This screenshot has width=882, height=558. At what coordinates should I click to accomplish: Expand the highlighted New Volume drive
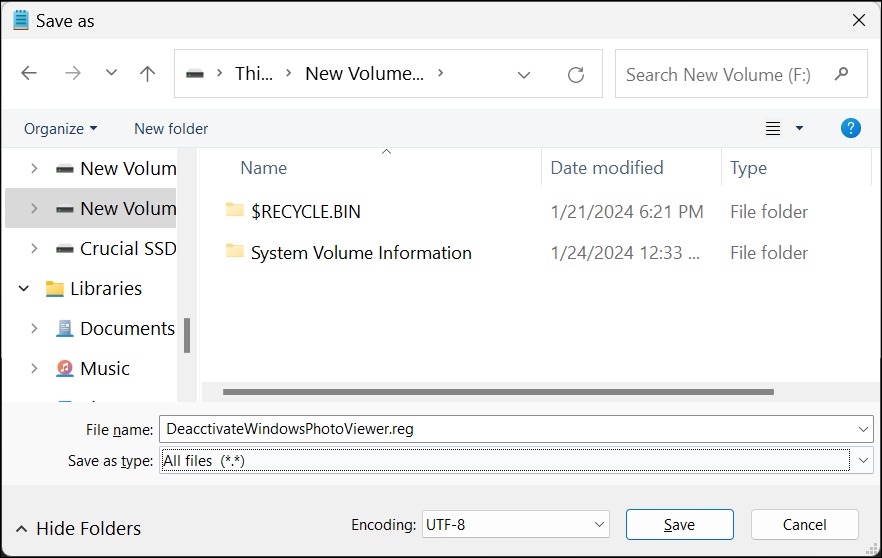[34, 209]
